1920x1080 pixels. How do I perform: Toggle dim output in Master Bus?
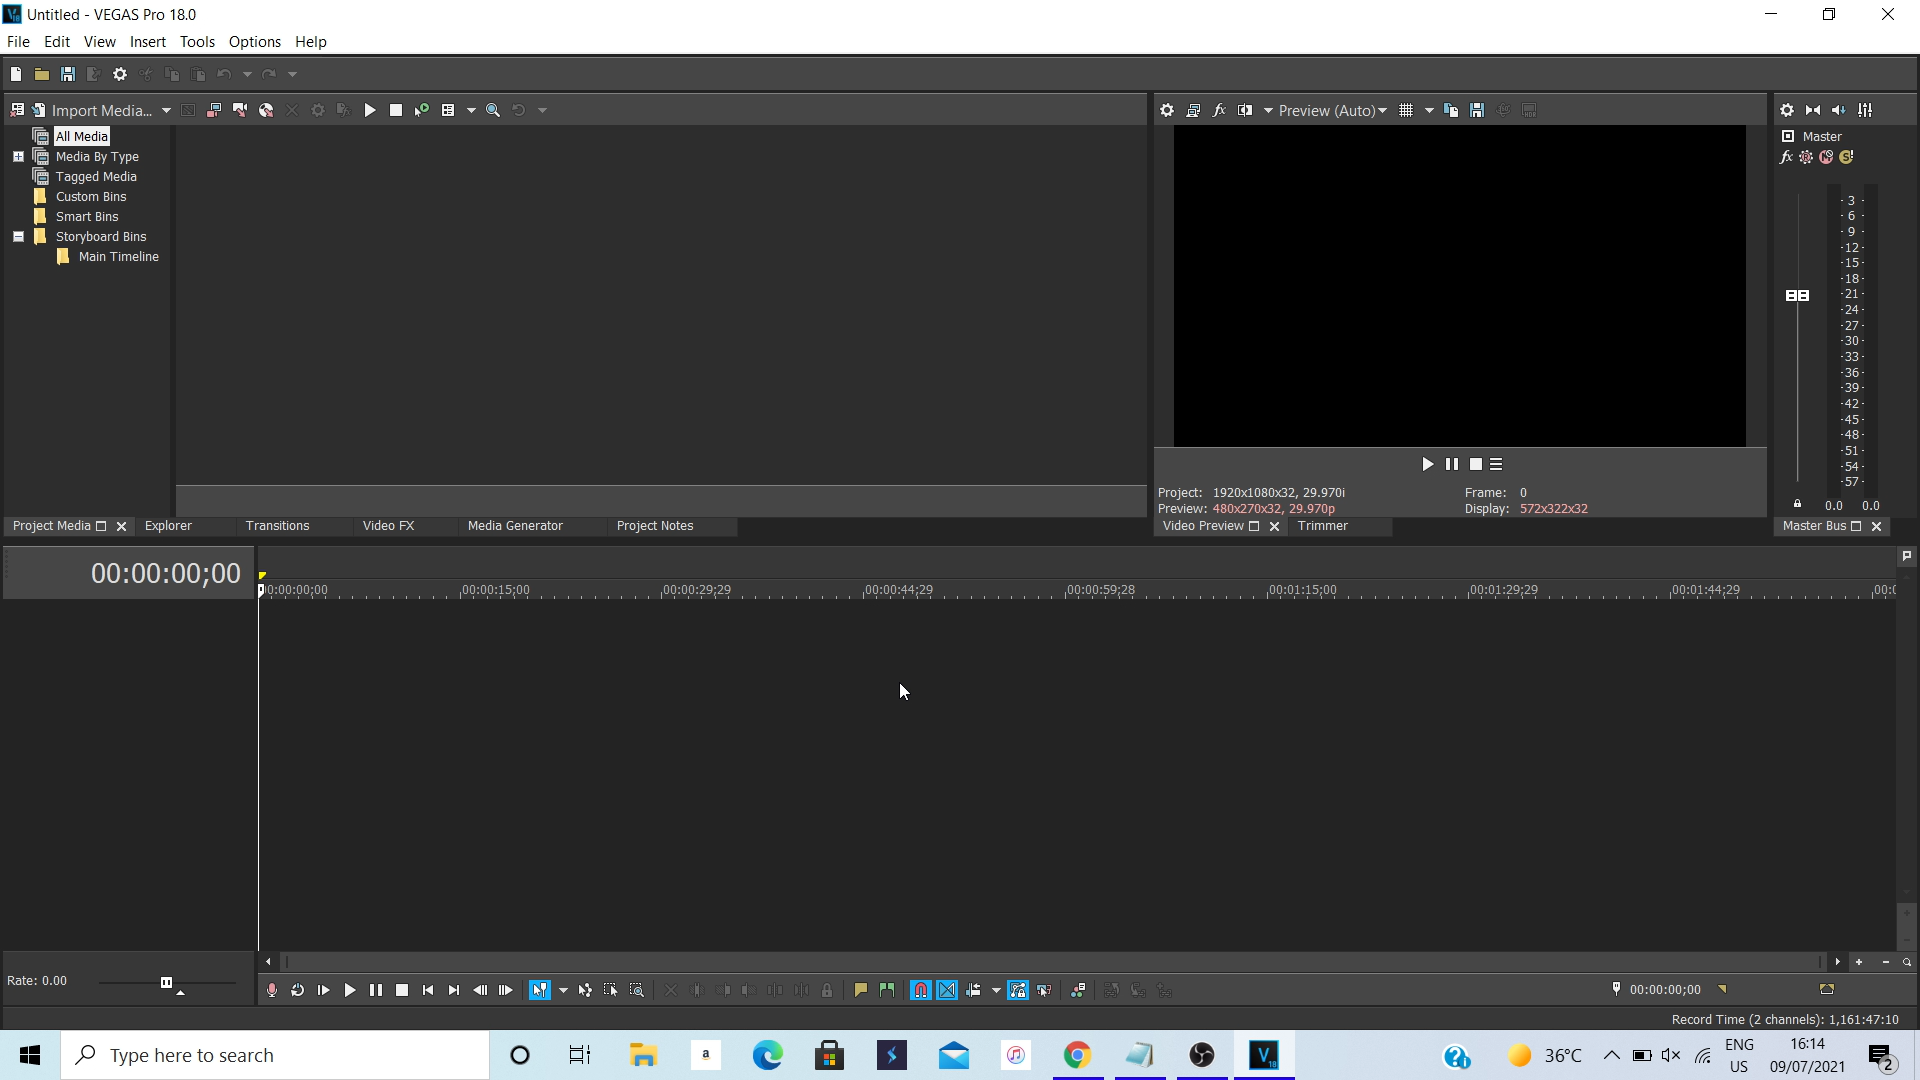[x=1839, y=110]
